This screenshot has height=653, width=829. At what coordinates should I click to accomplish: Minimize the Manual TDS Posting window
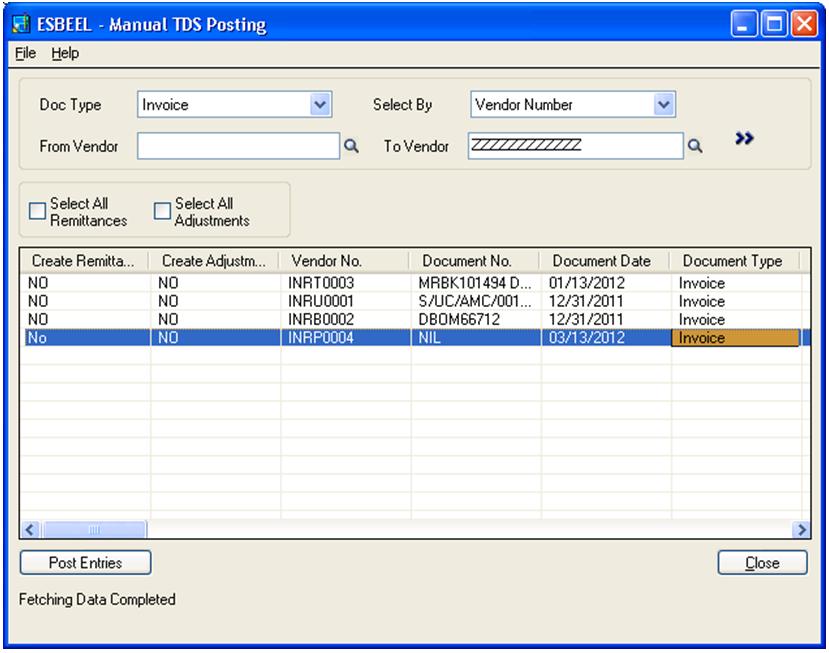744,24
